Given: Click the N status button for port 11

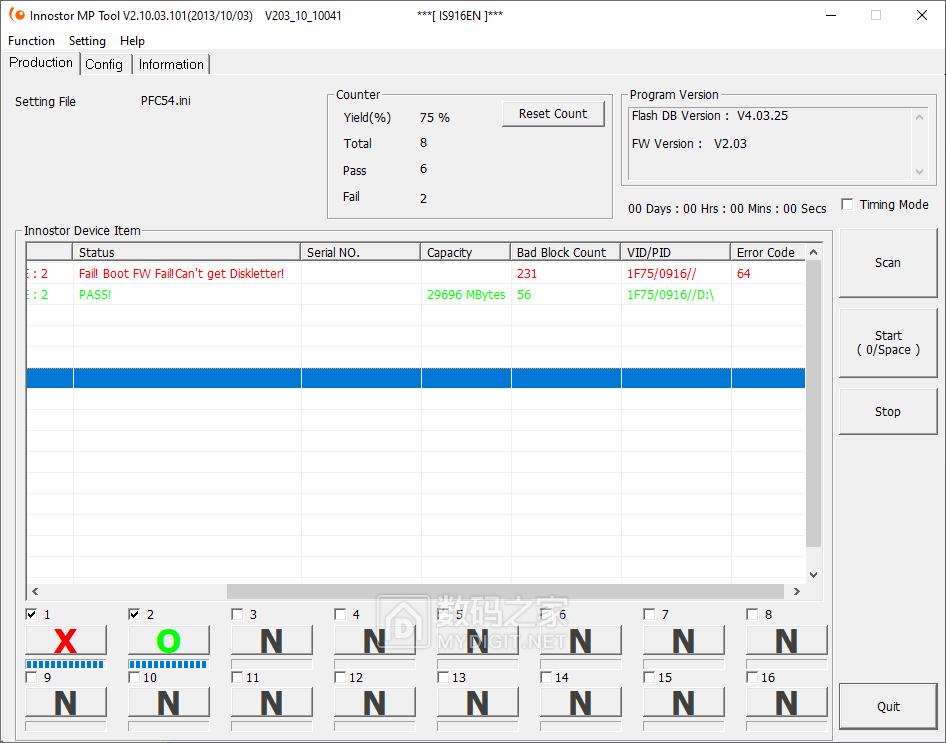Looking at the screenshot, I should pyautogui.click(x=271, y=703).
